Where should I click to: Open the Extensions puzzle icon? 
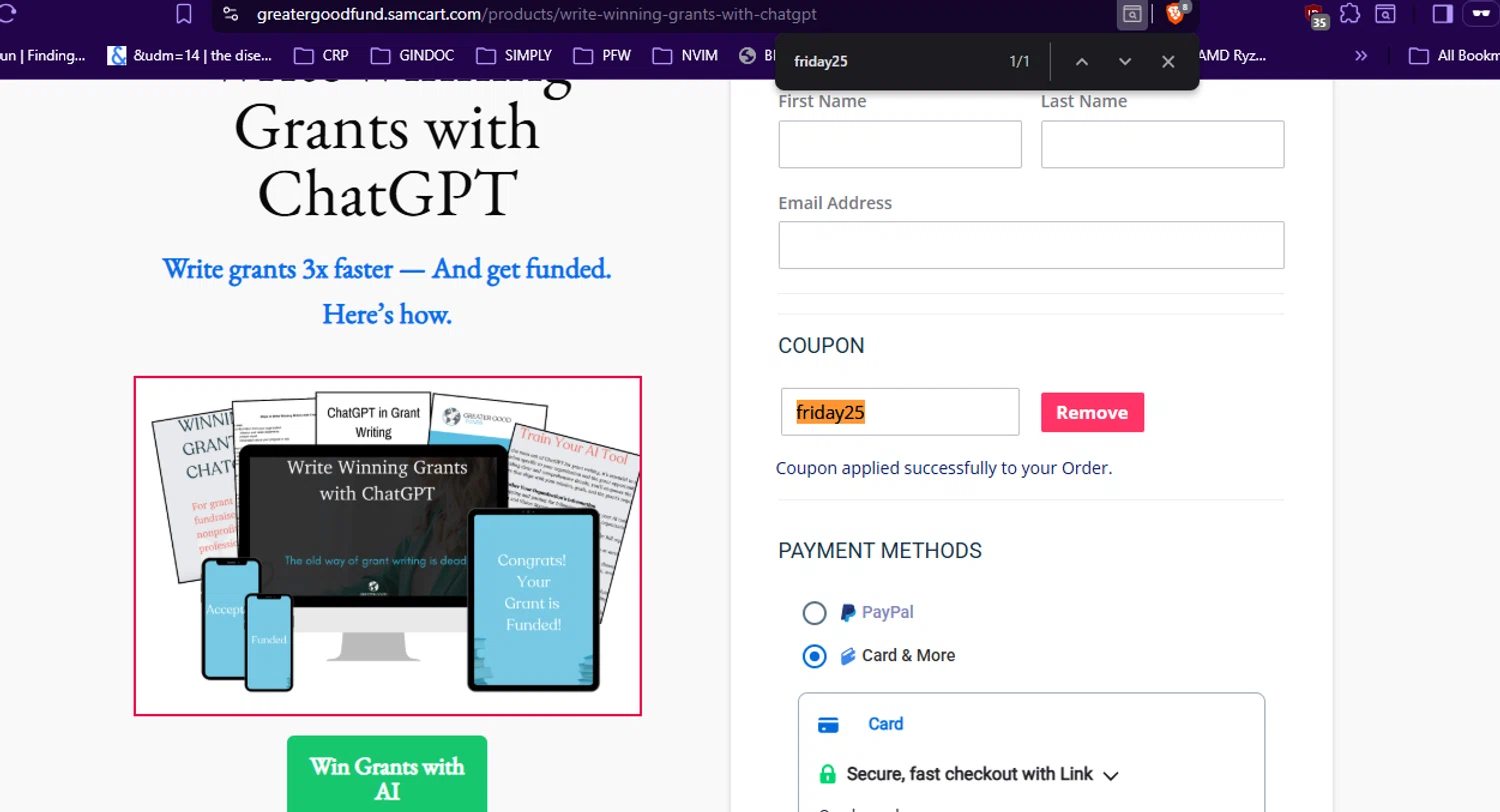pyautogui.click(x=1350, y=14)
